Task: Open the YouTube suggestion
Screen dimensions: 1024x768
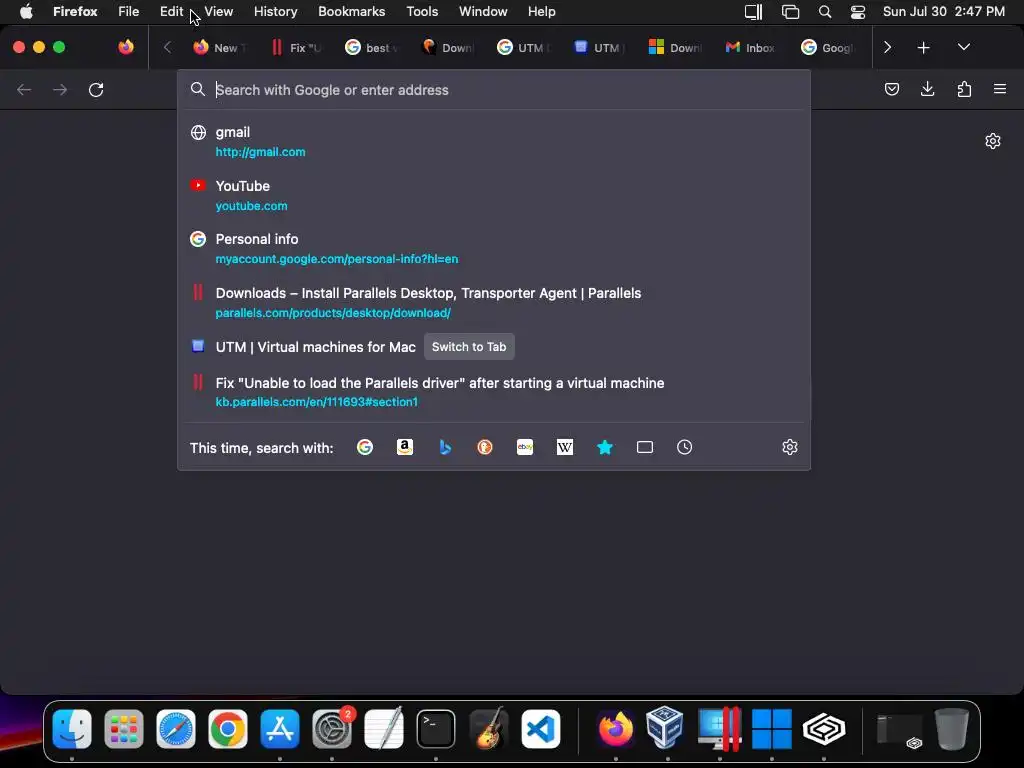Action: (494, 195)
